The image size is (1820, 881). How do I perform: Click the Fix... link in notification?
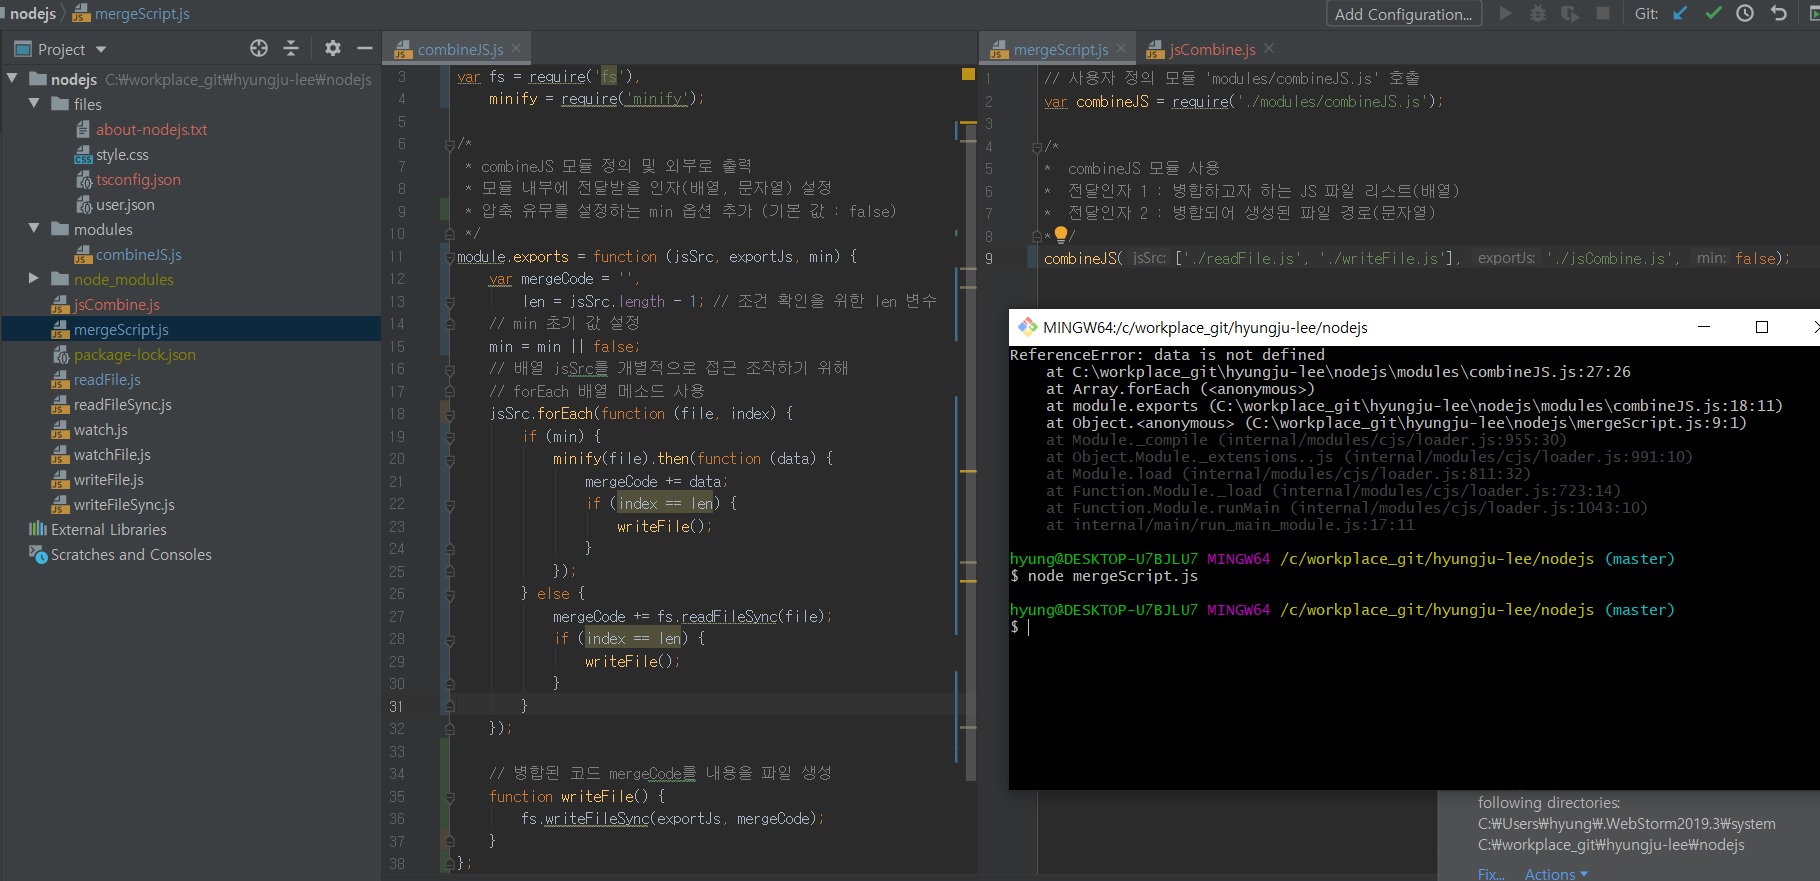[1491, 874]
